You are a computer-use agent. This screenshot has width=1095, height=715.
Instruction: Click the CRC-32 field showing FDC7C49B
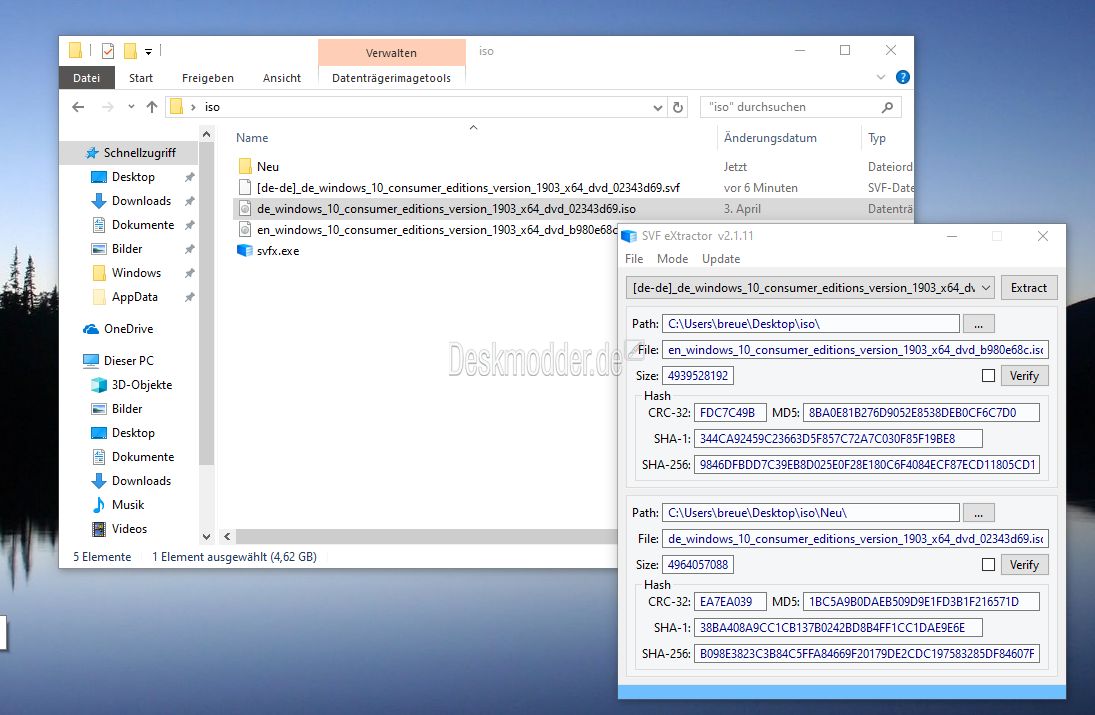pyautogui.click(x=730, y=413)
